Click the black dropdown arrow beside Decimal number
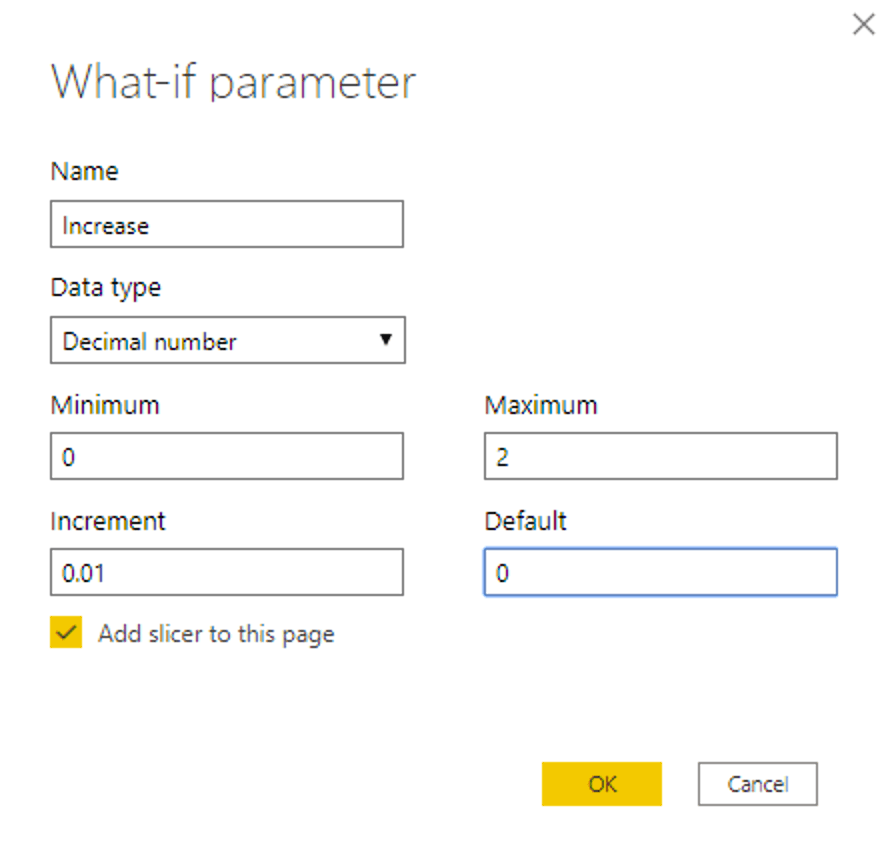The image size is (886, 850). (x=385, y=340)
